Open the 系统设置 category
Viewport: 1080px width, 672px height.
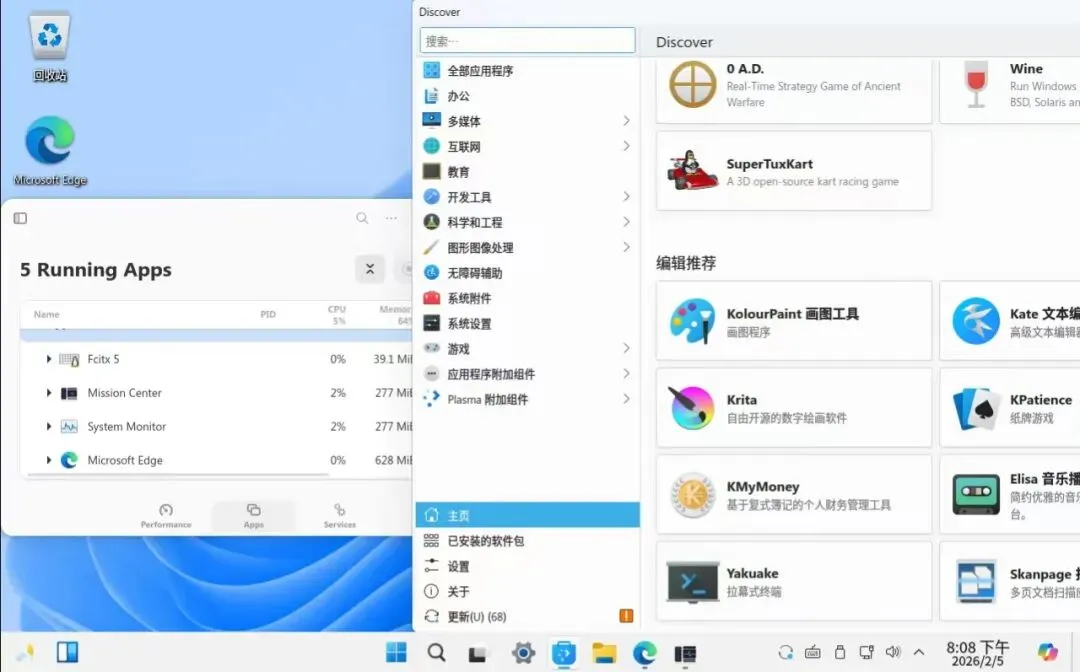click(x=527, y=324)
